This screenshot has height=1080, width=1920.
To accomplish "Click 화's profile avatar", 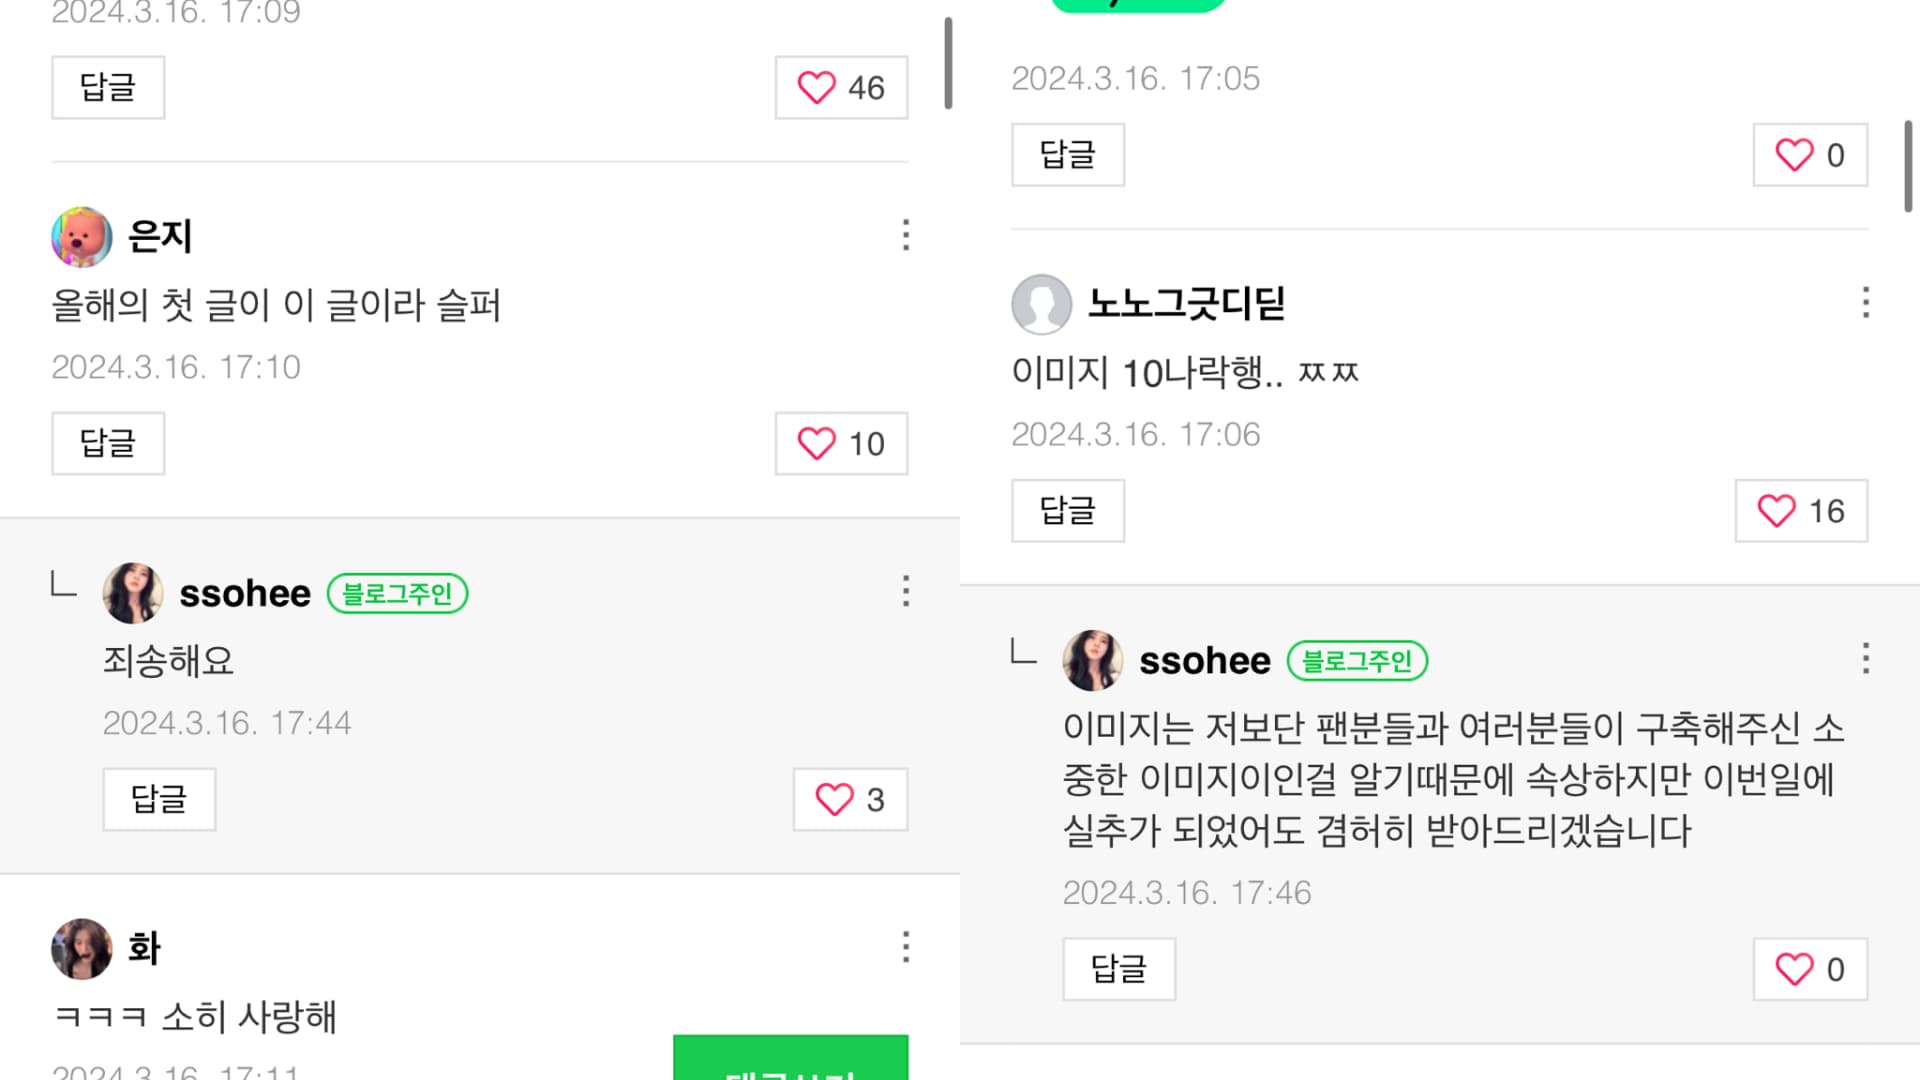I will (x=81, y=949).
